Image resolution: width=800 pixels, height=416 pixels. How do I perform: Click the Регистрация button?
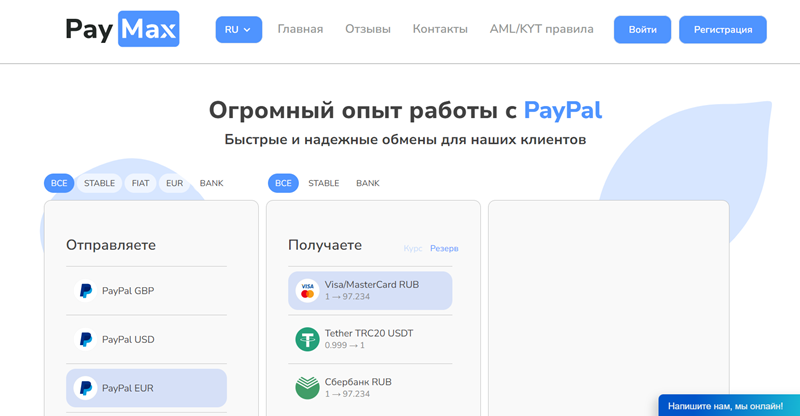point(722,30)
